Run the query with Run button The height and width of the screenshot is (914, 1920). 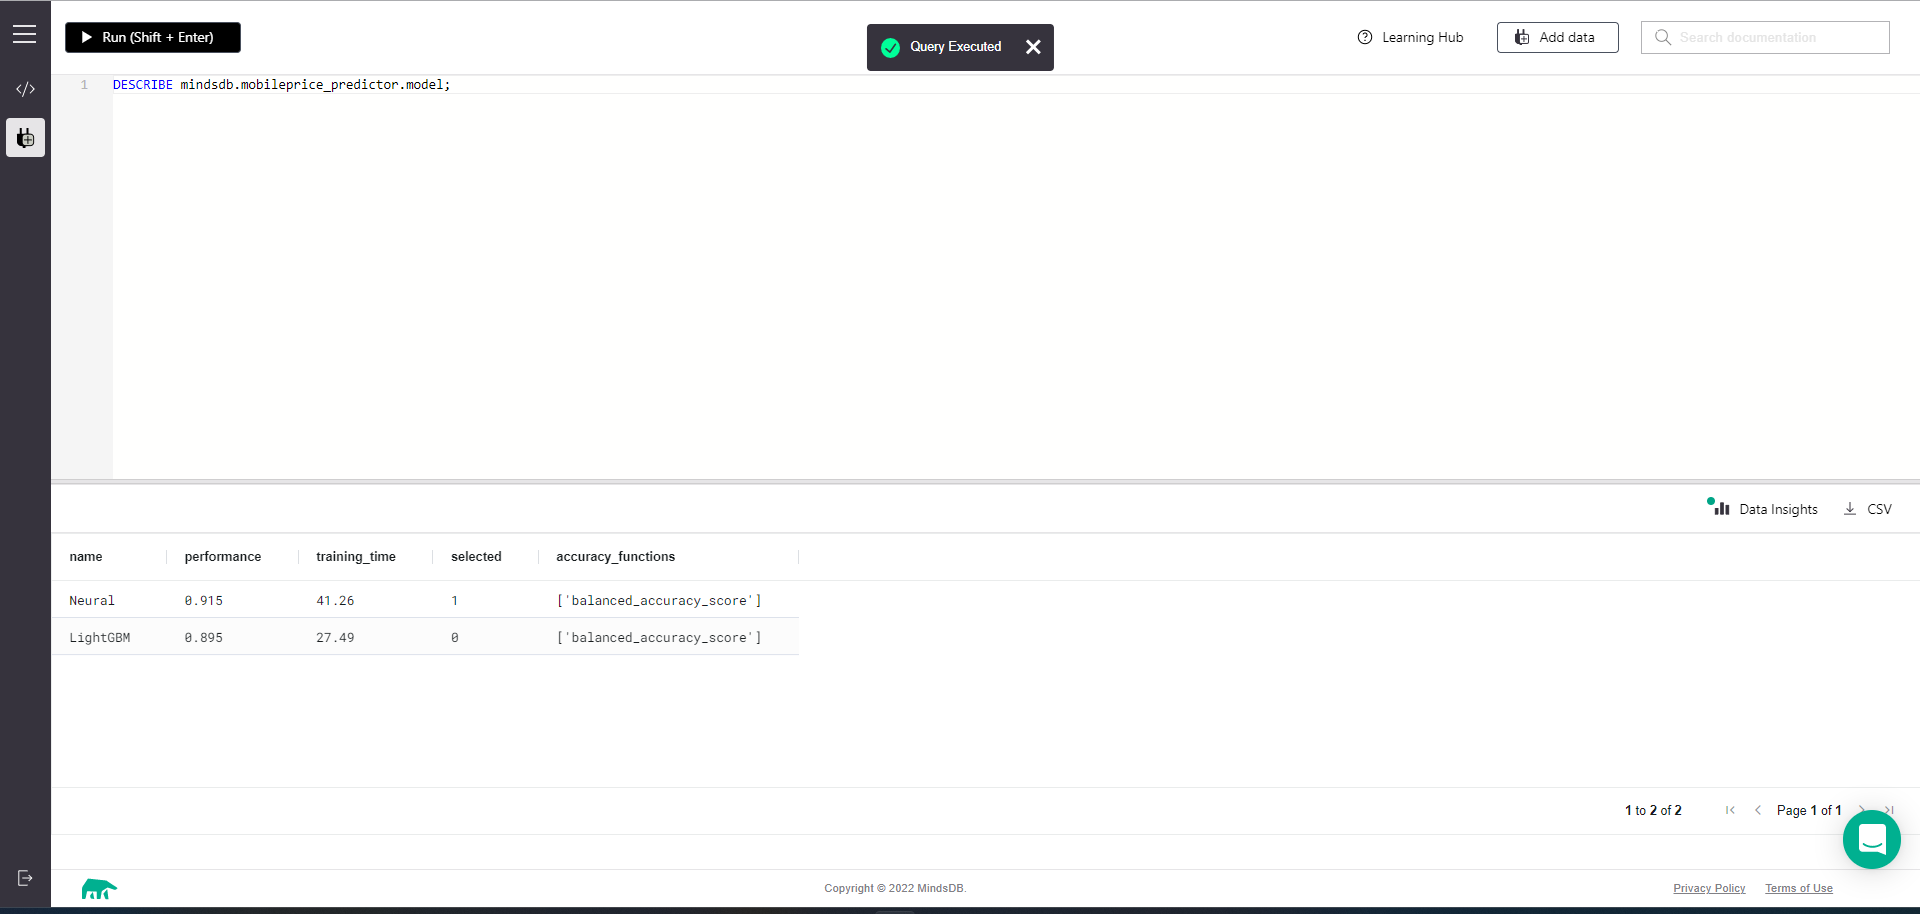[153, 37]
